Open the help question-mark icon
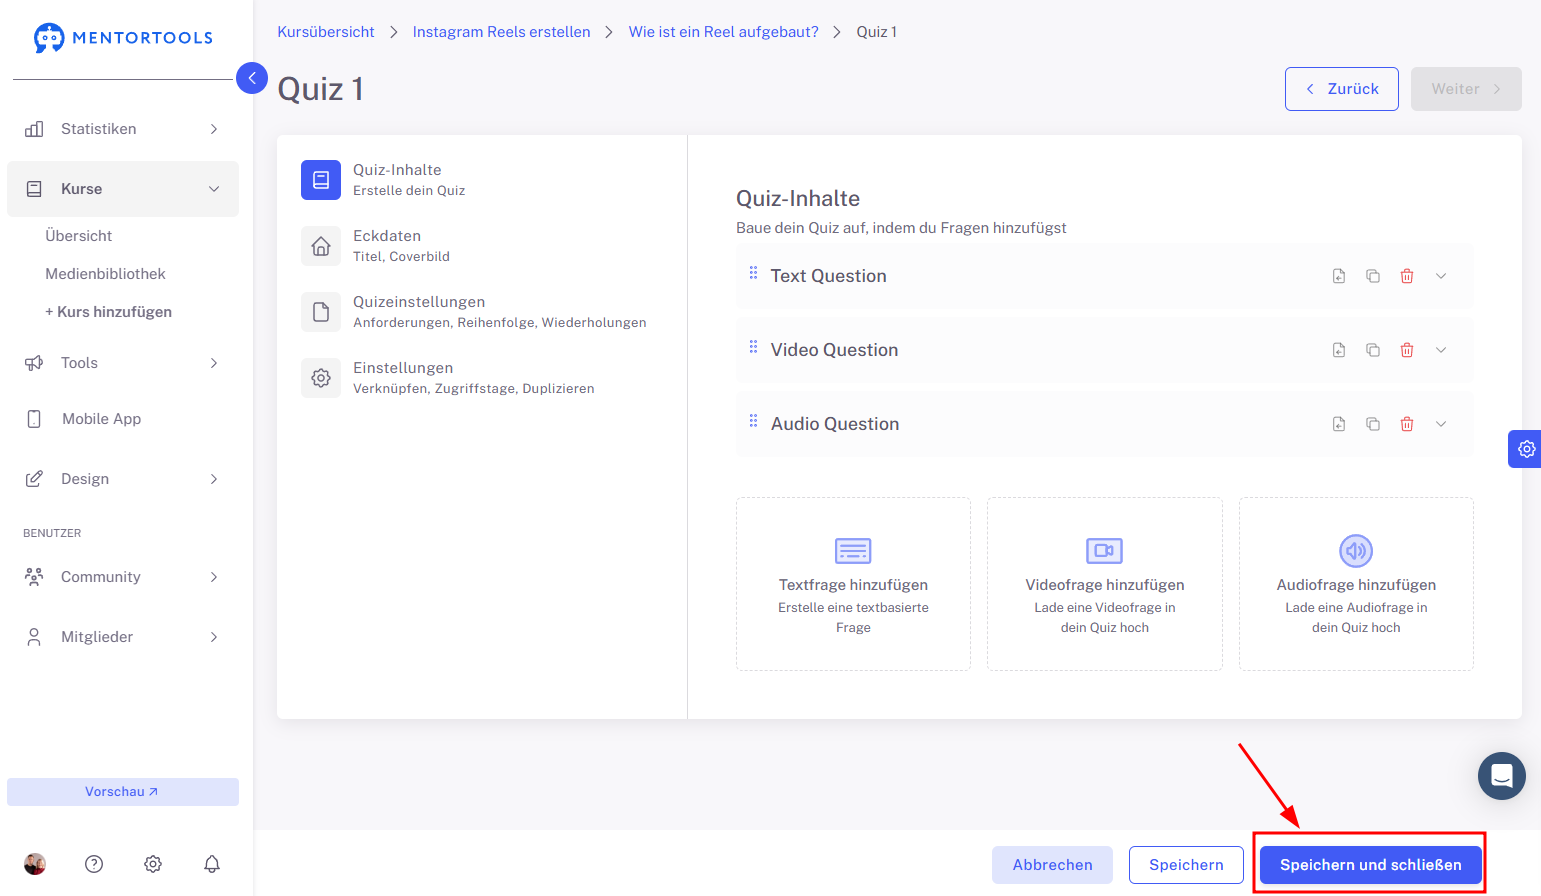 [94, 864]
